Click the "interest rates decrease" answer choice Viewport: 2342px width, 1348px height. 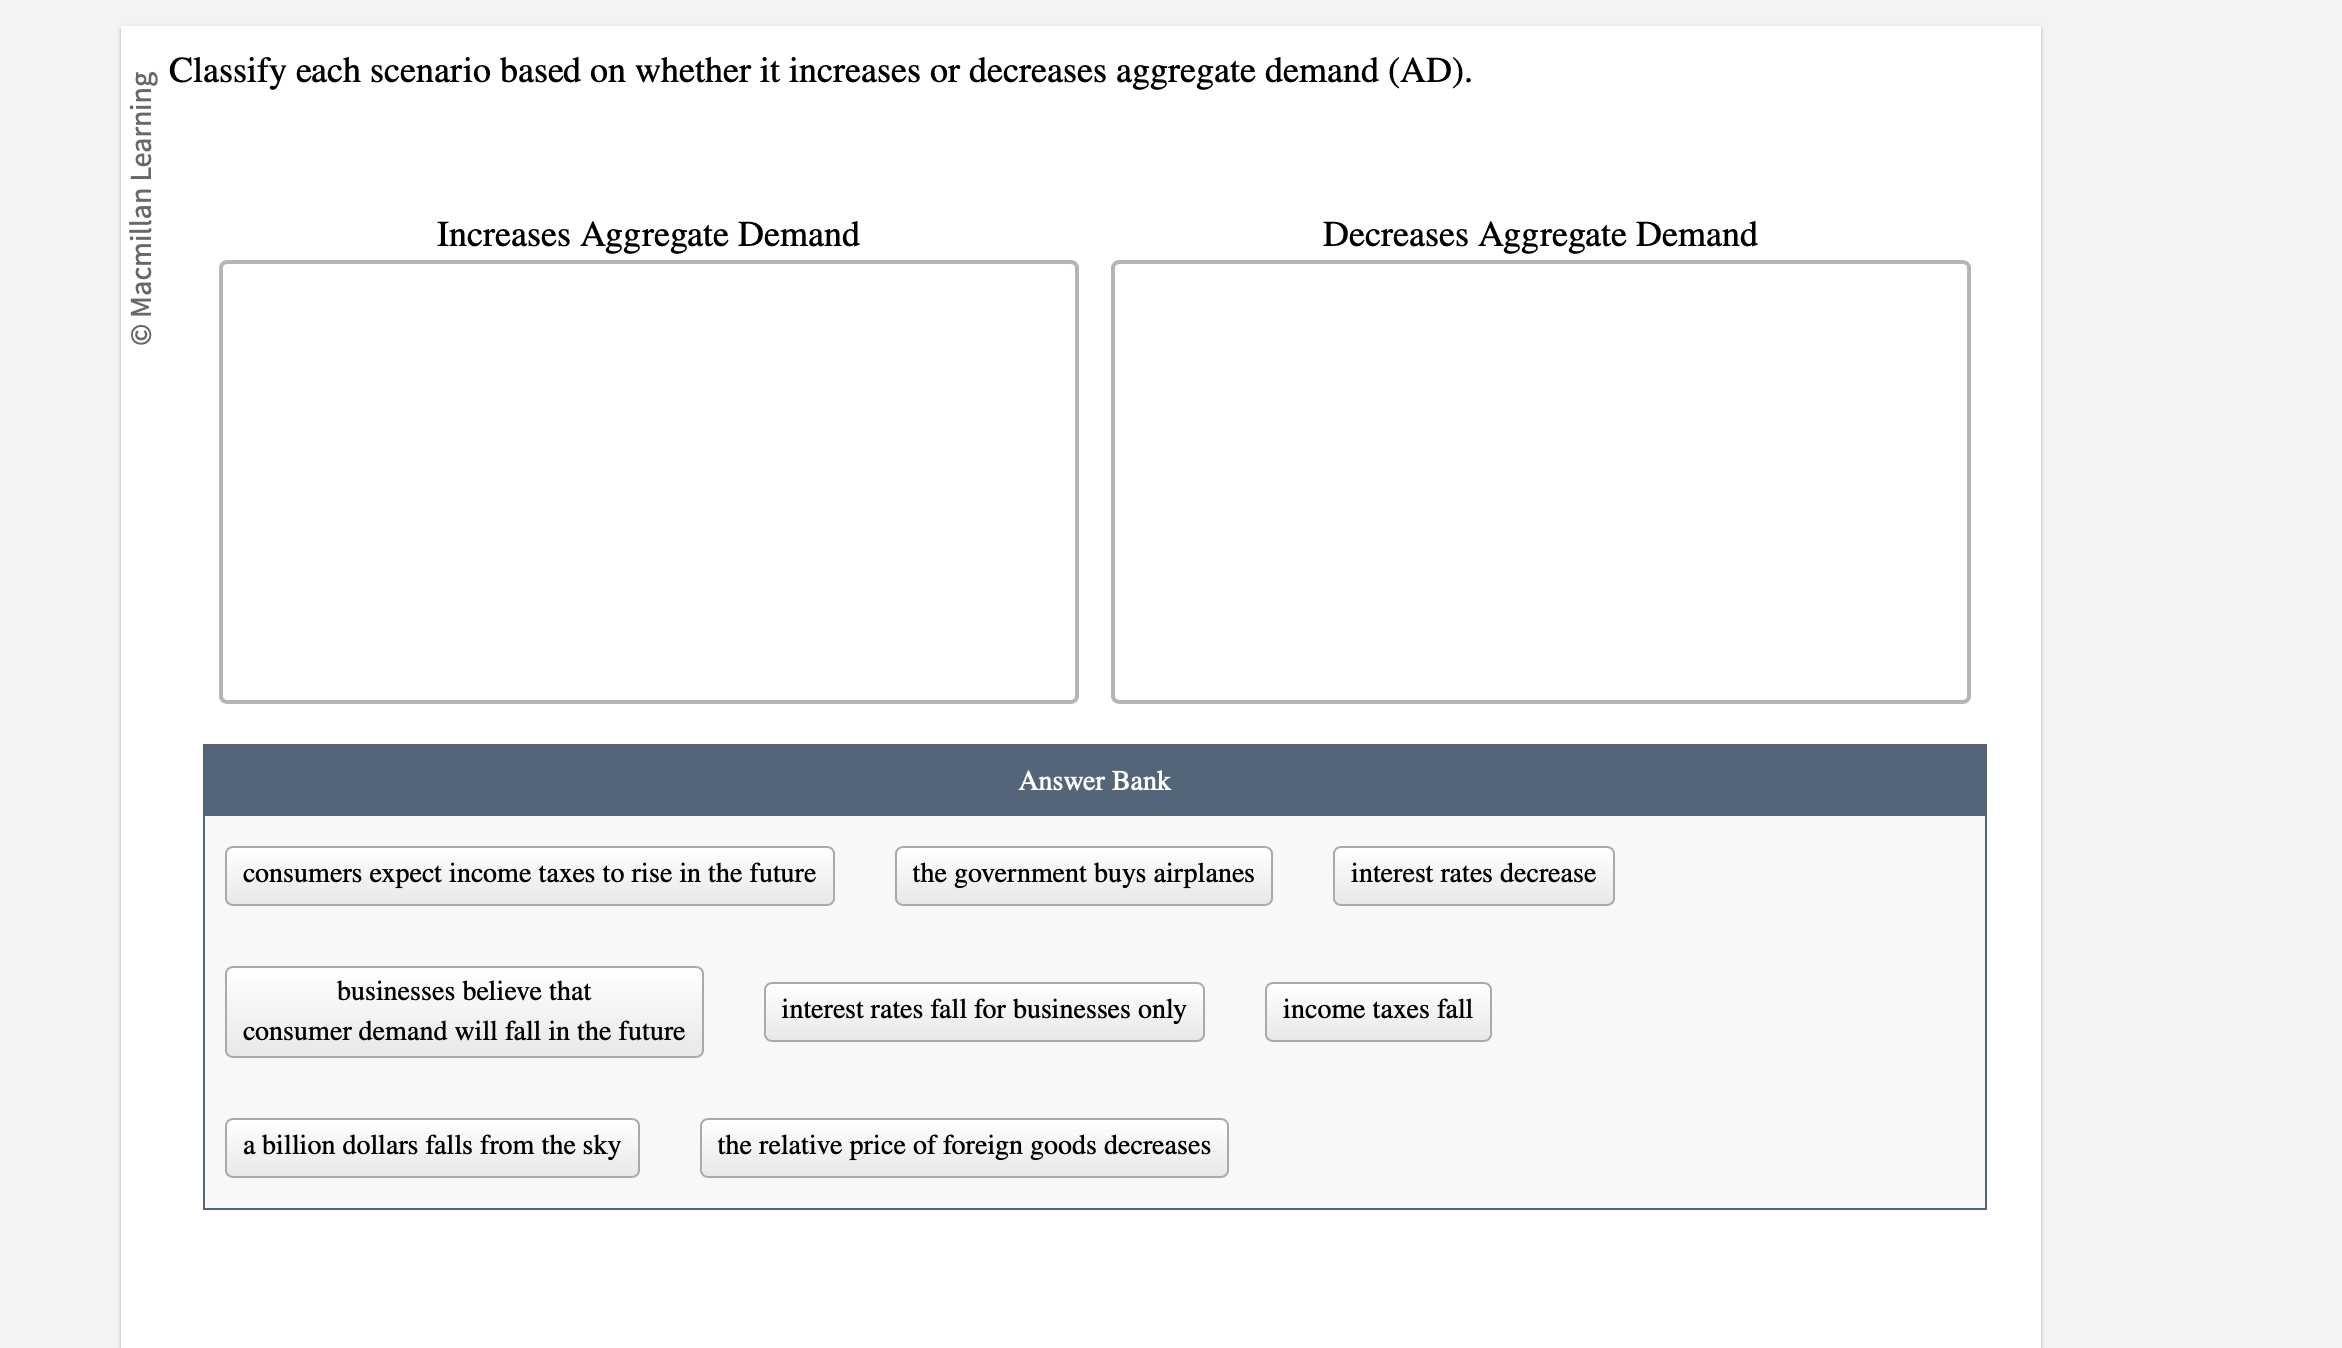pyautogui.click(x=1472, y=874)
